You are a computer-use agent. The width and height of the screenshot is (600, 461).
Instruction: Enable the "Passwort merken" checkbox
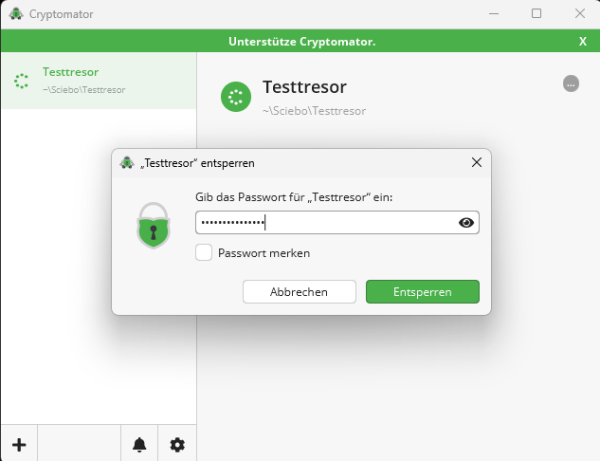204,253
